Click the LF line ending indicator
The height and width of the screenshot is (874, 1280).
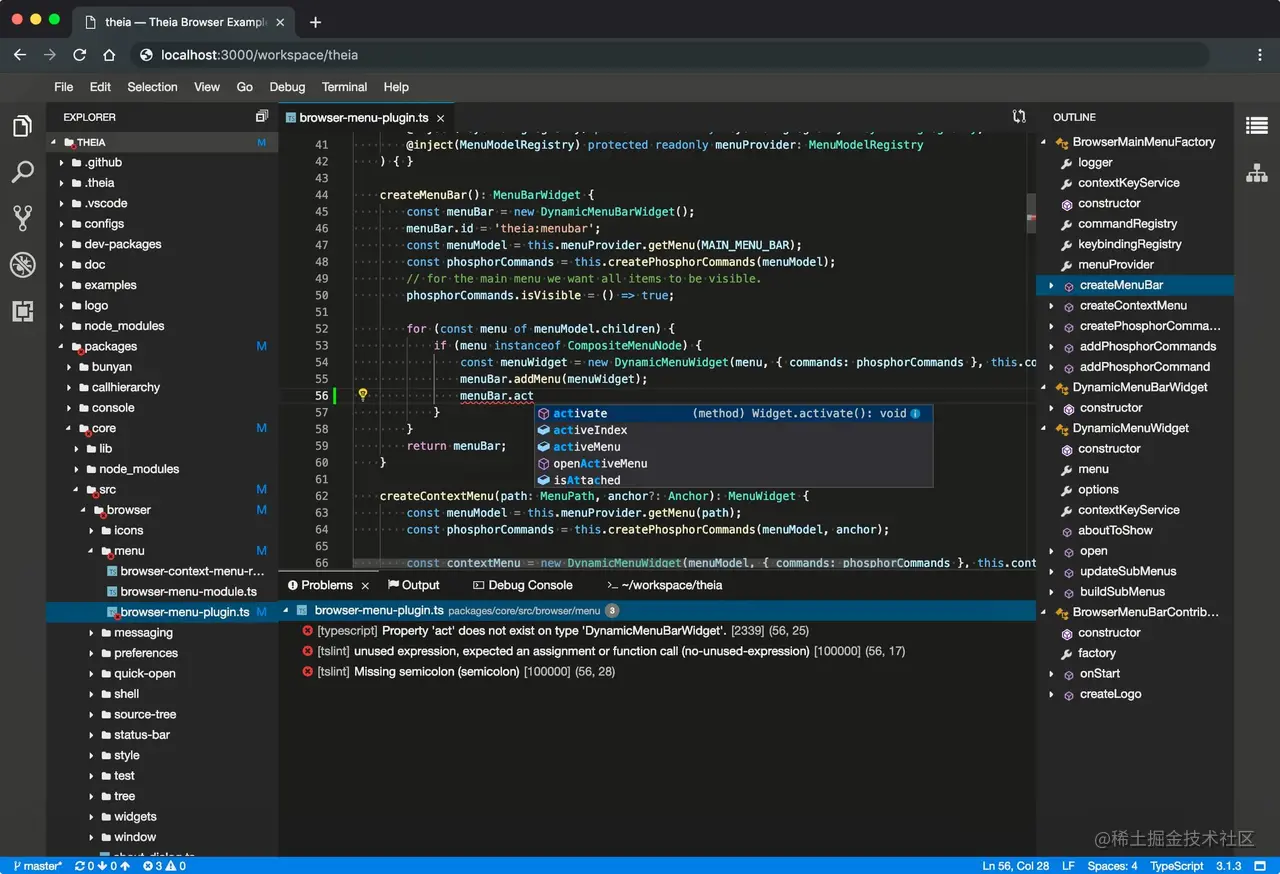[x=1068, y=866]
